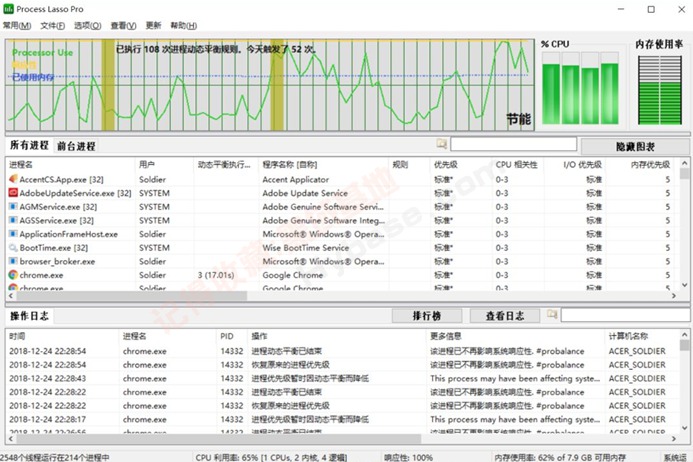
Task: Click the % CPU core bars meter
Action: point(580,88)
